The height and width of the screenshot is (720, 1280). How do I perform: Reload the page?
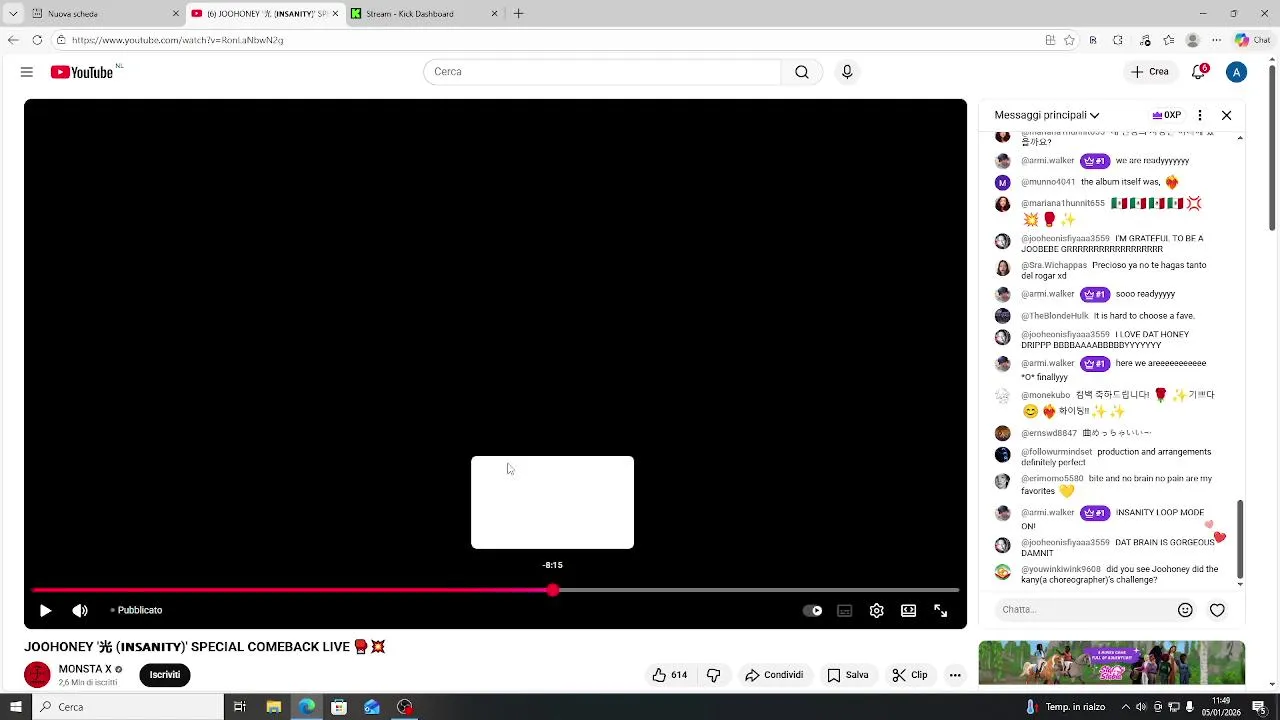[37, 40]
